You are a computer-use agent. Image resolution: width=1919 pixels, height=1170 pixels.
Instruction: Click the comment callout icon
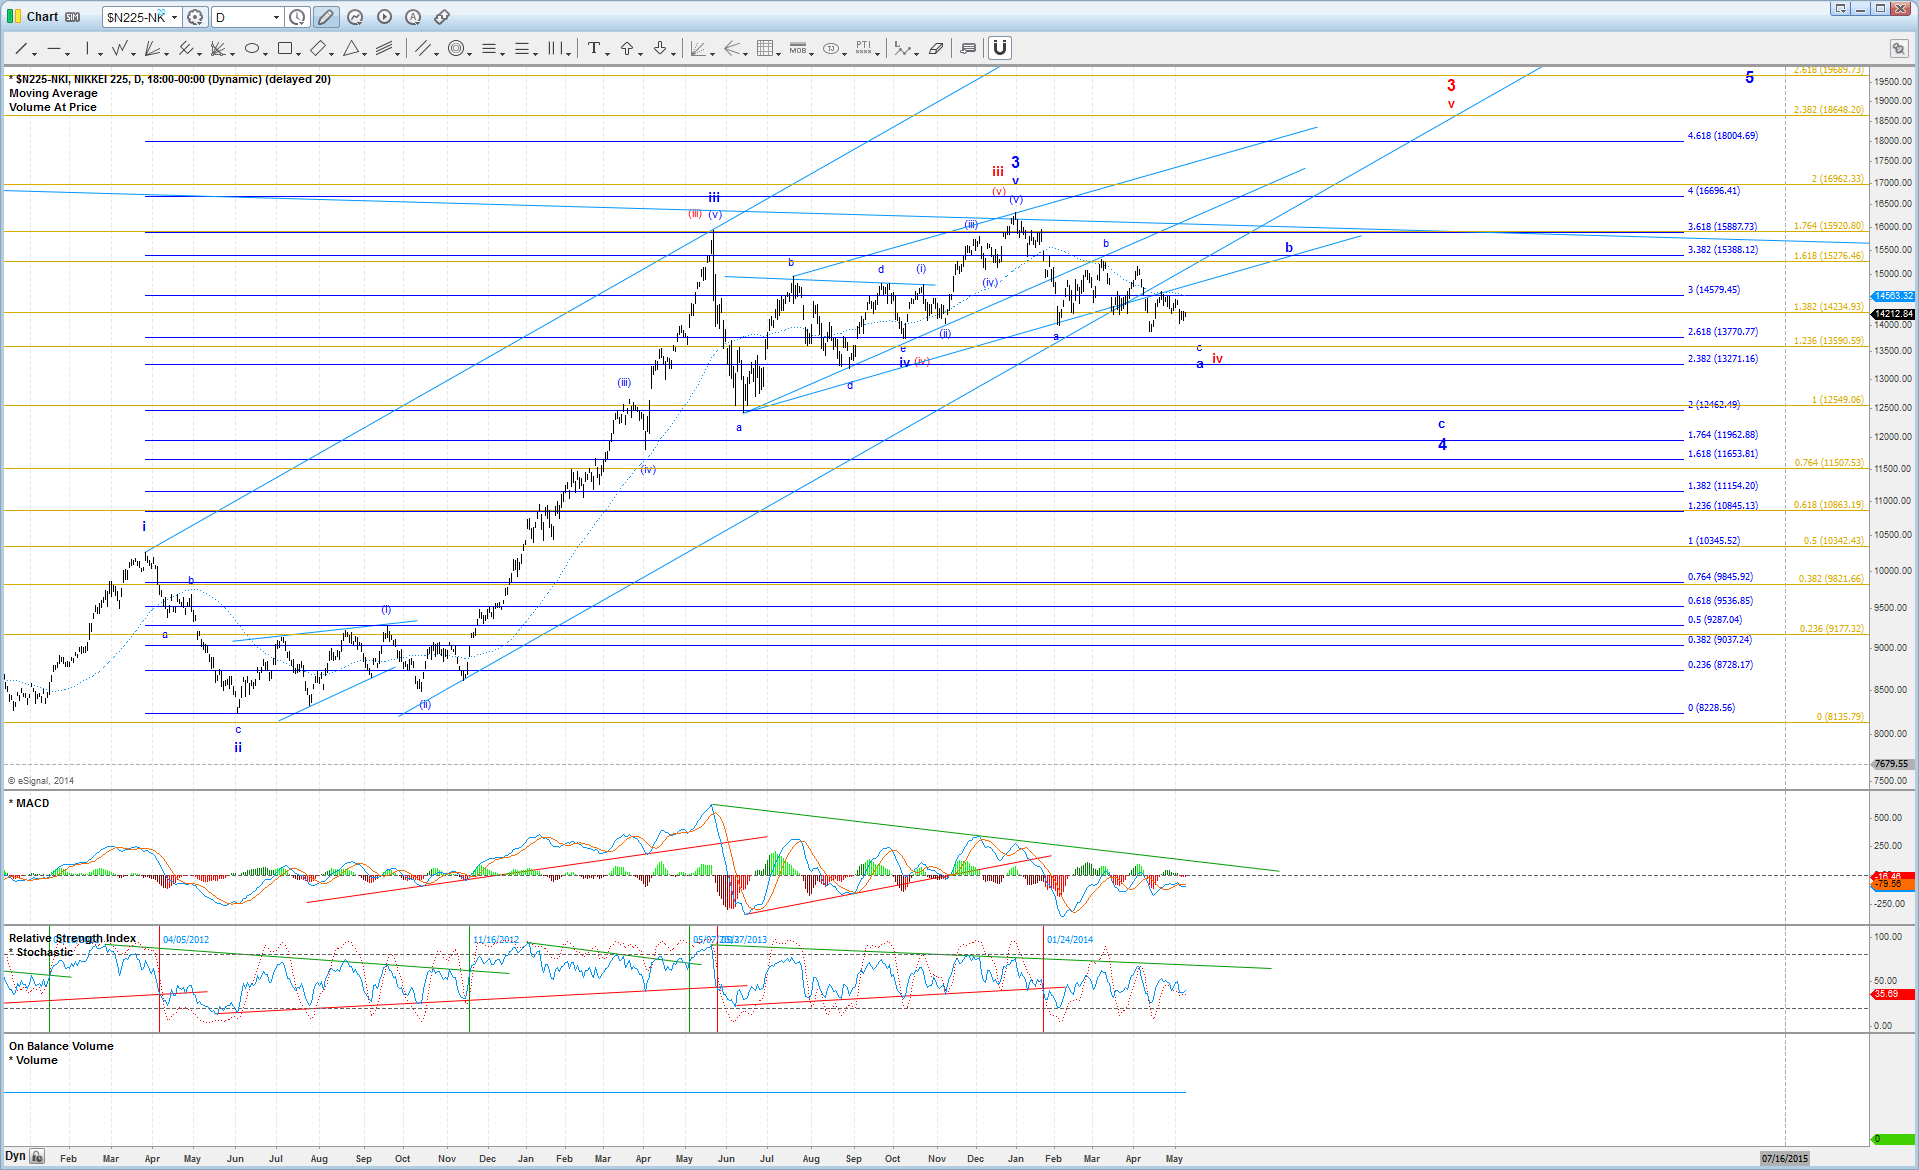[x=968, y=48]
